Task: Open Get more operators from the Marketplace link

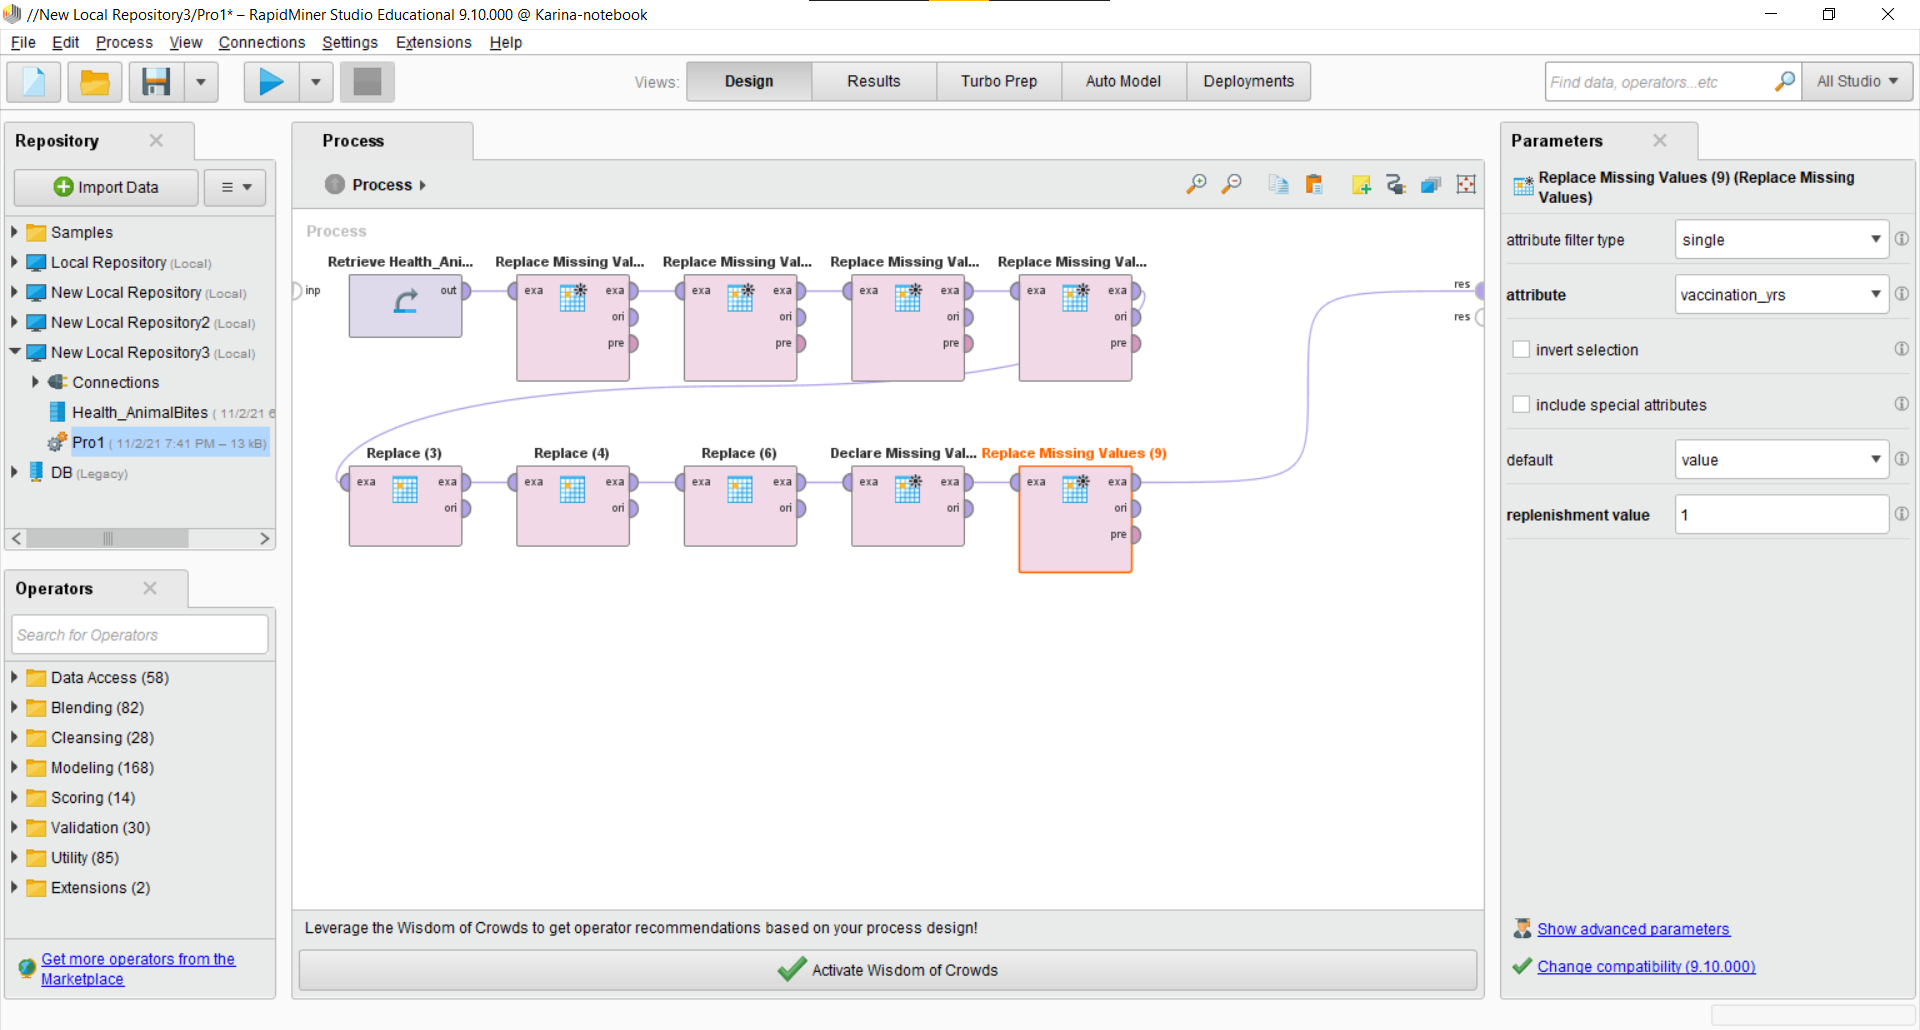Action: point(138,969)
